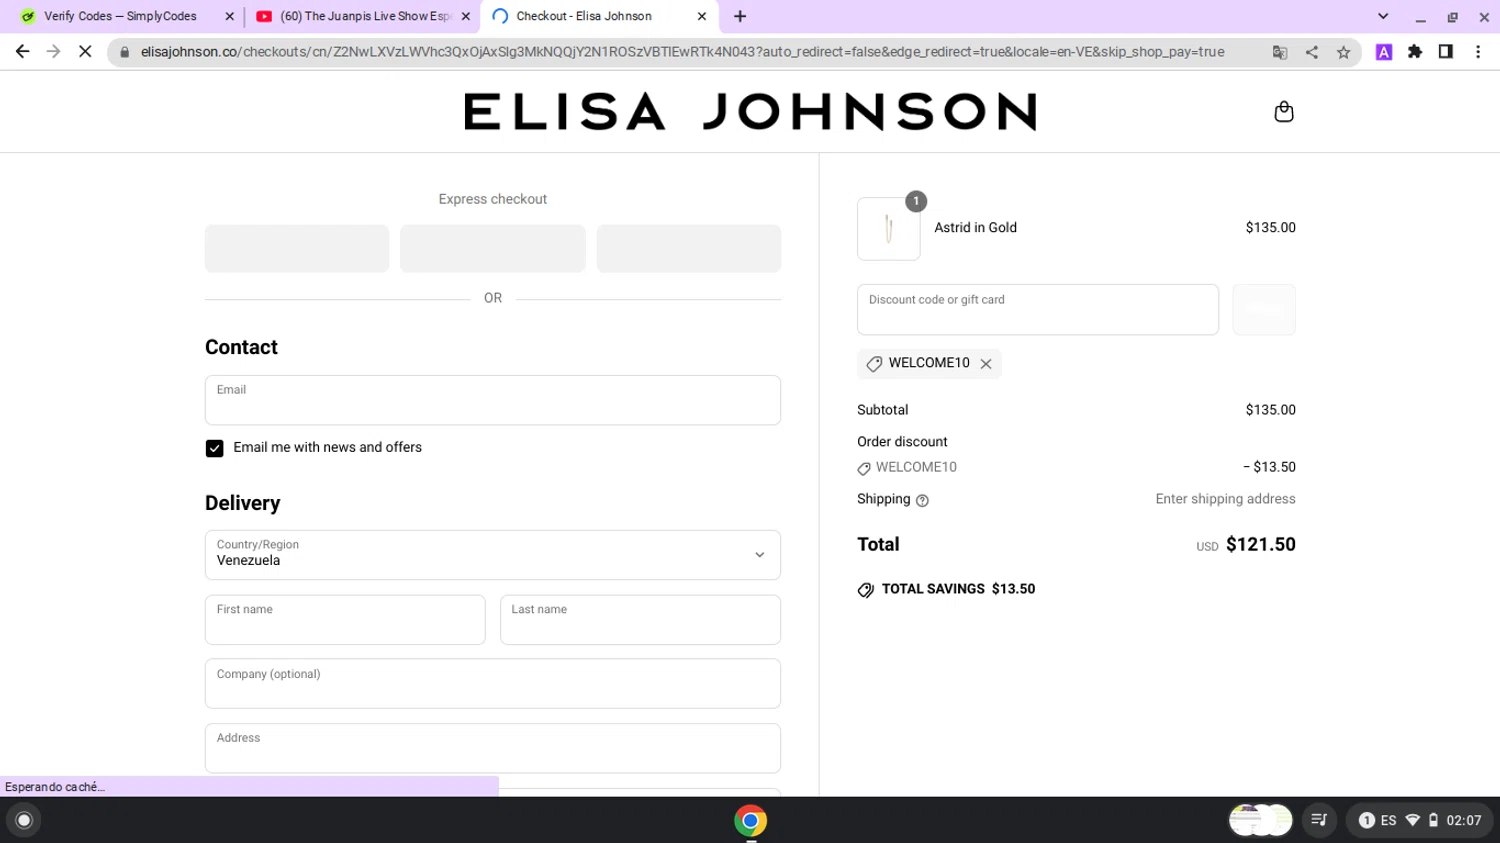Click the Subtotal $135.00 value
This screenshot has width=1500, height=843.
pyautogui.click(x=1270, y=410)
